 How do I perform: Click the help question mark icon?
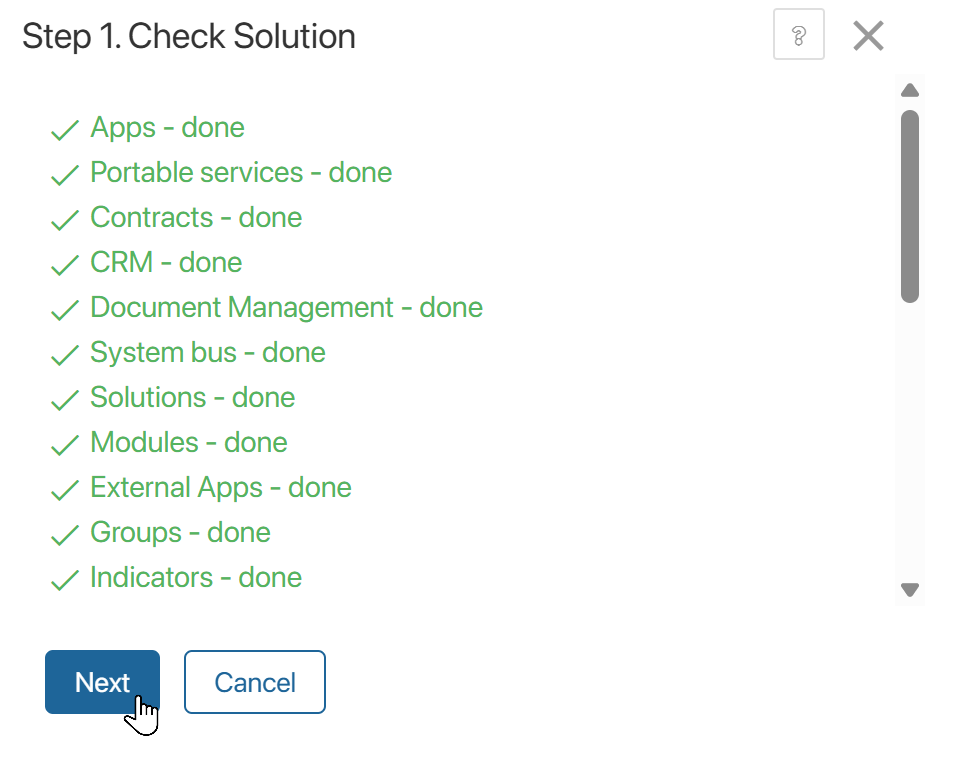click(x=798, y=34)
